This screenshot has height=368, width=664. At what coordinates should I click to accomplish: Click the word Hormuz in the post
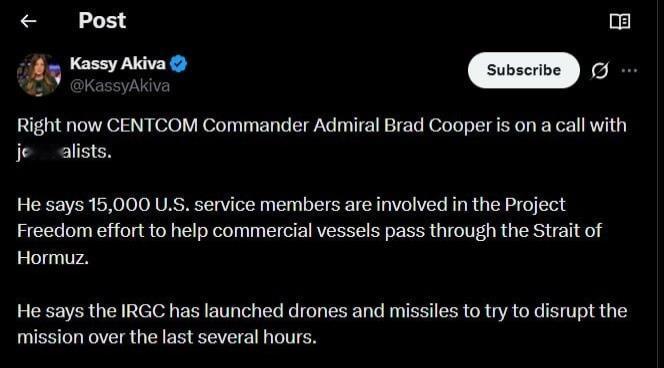coord(53,257)
